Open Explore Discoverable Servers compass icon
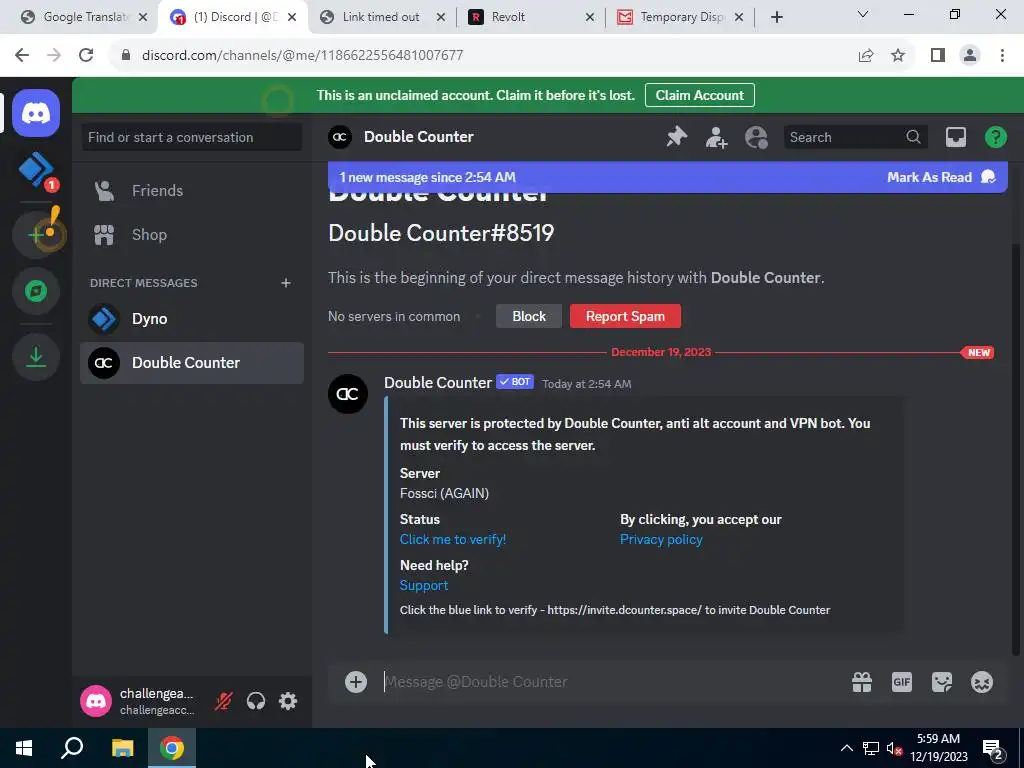The image size is (1024, 768). (36, 291)
